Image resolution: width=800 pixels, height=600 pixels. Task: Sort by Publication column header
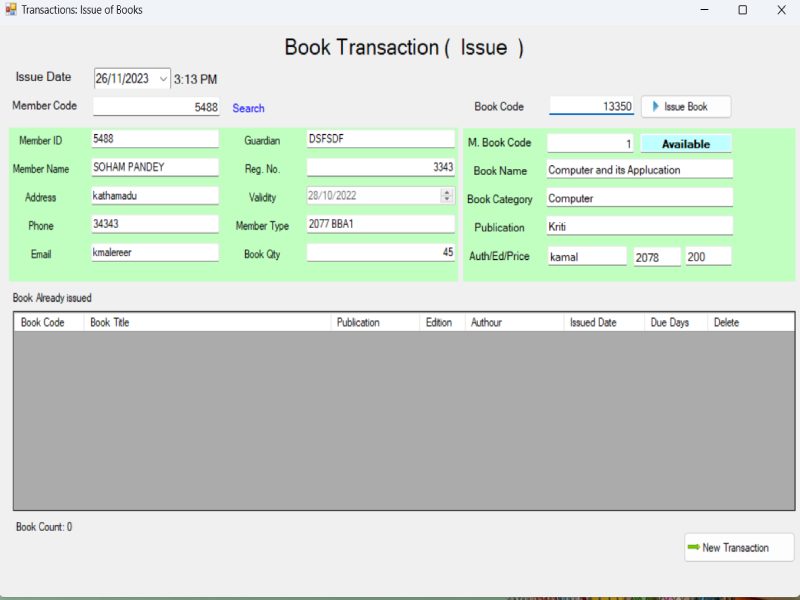[x=374, y=322]
